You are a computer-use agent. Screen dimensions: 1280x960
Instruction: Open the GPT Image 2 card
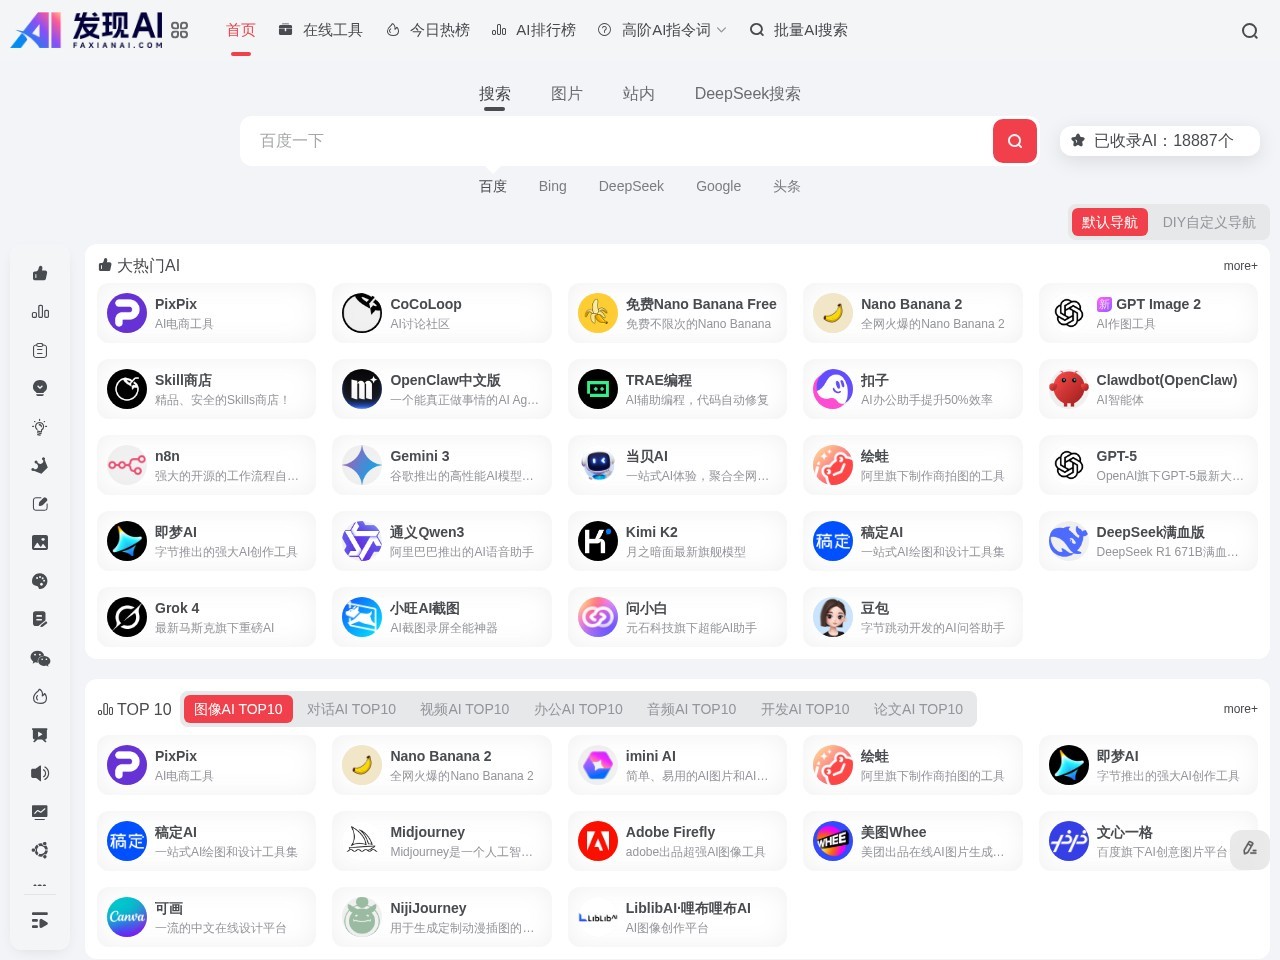[1148, 313]
